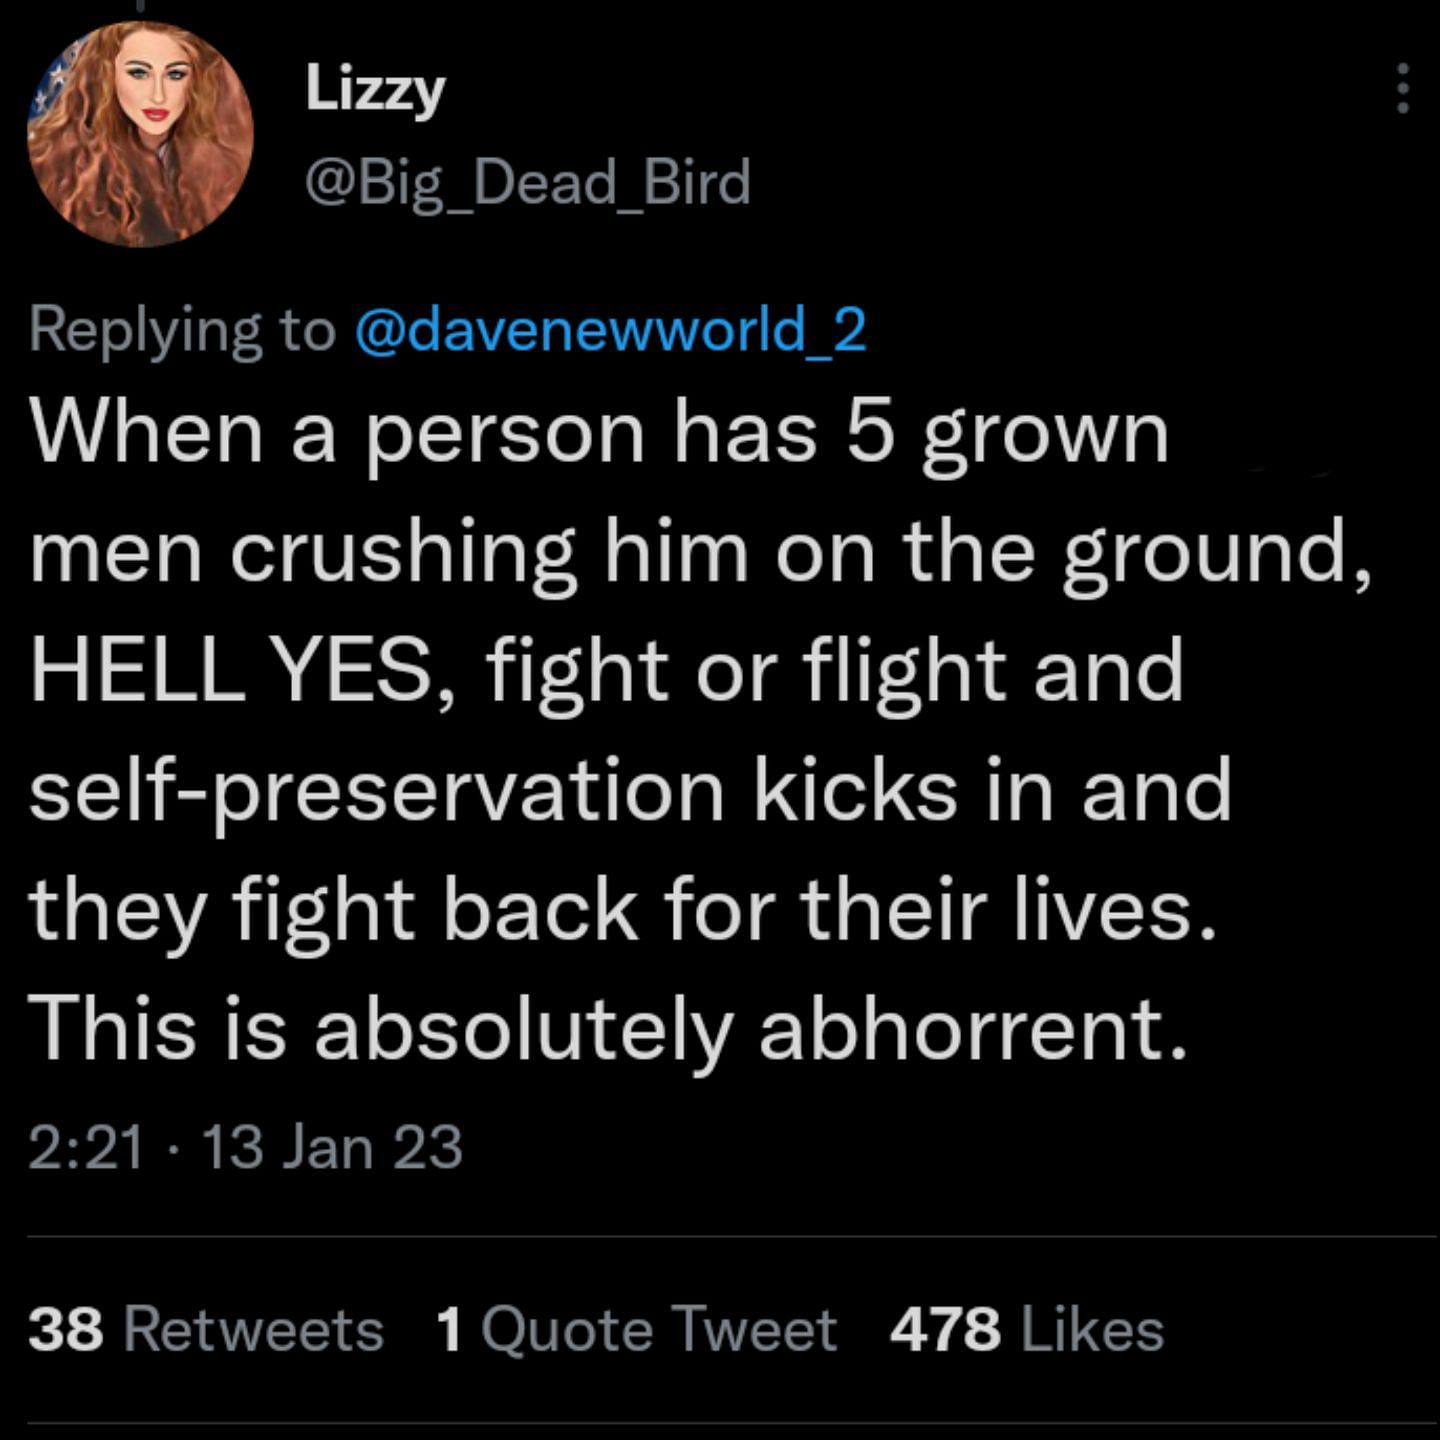
Task: Click the 'Replying to' label
Action: (182, 332)
